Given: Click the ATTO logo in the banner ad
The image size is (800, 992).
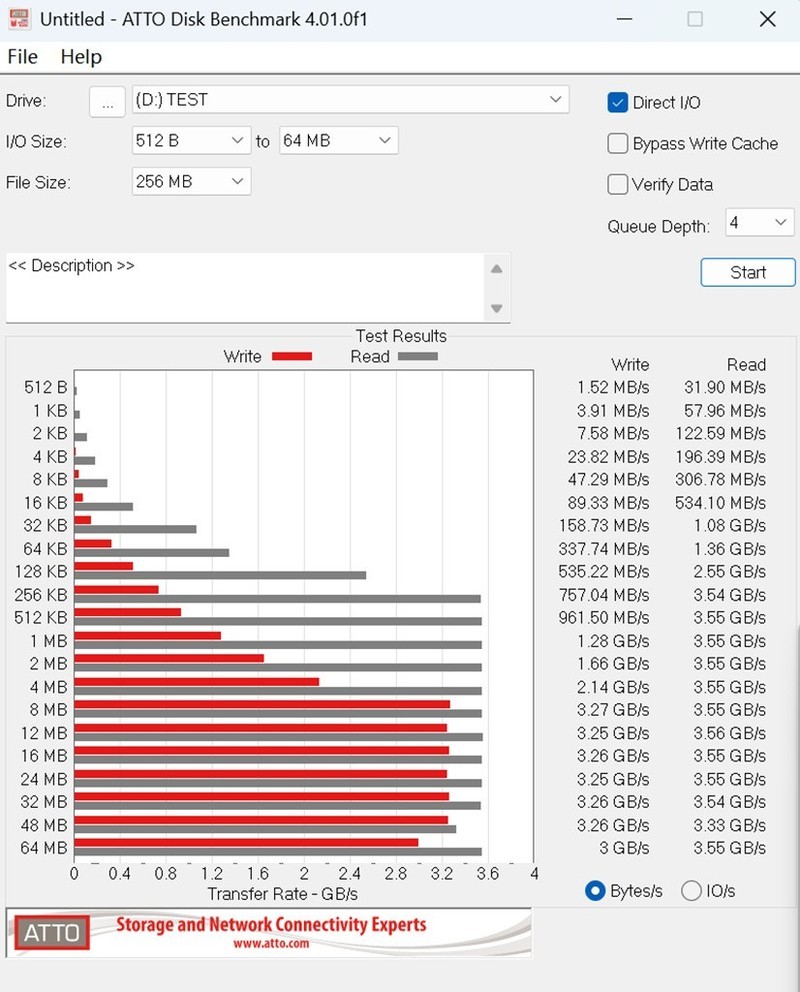Looking at the screenshot, I should pyautogui.click(x=50, y=933).
